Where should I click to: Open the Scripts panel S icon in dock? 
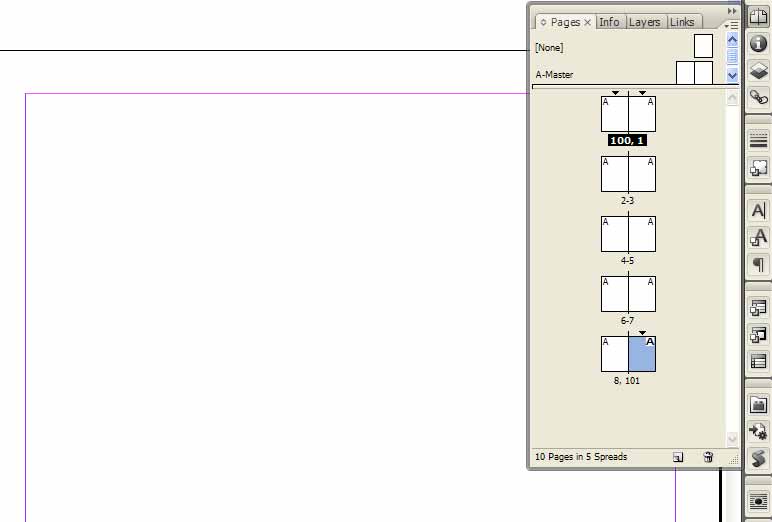pos(758,458)
